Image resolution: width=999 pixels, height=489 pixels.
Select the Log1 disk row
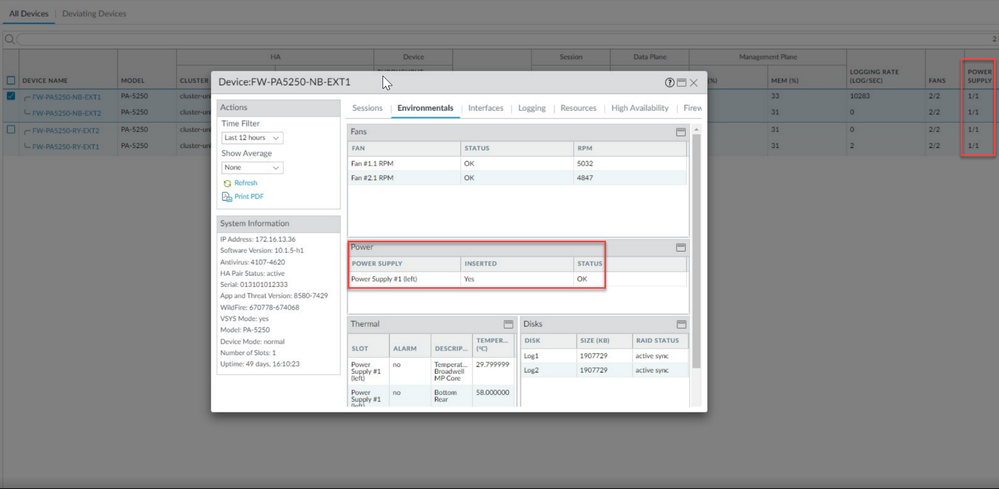(605, 355)
